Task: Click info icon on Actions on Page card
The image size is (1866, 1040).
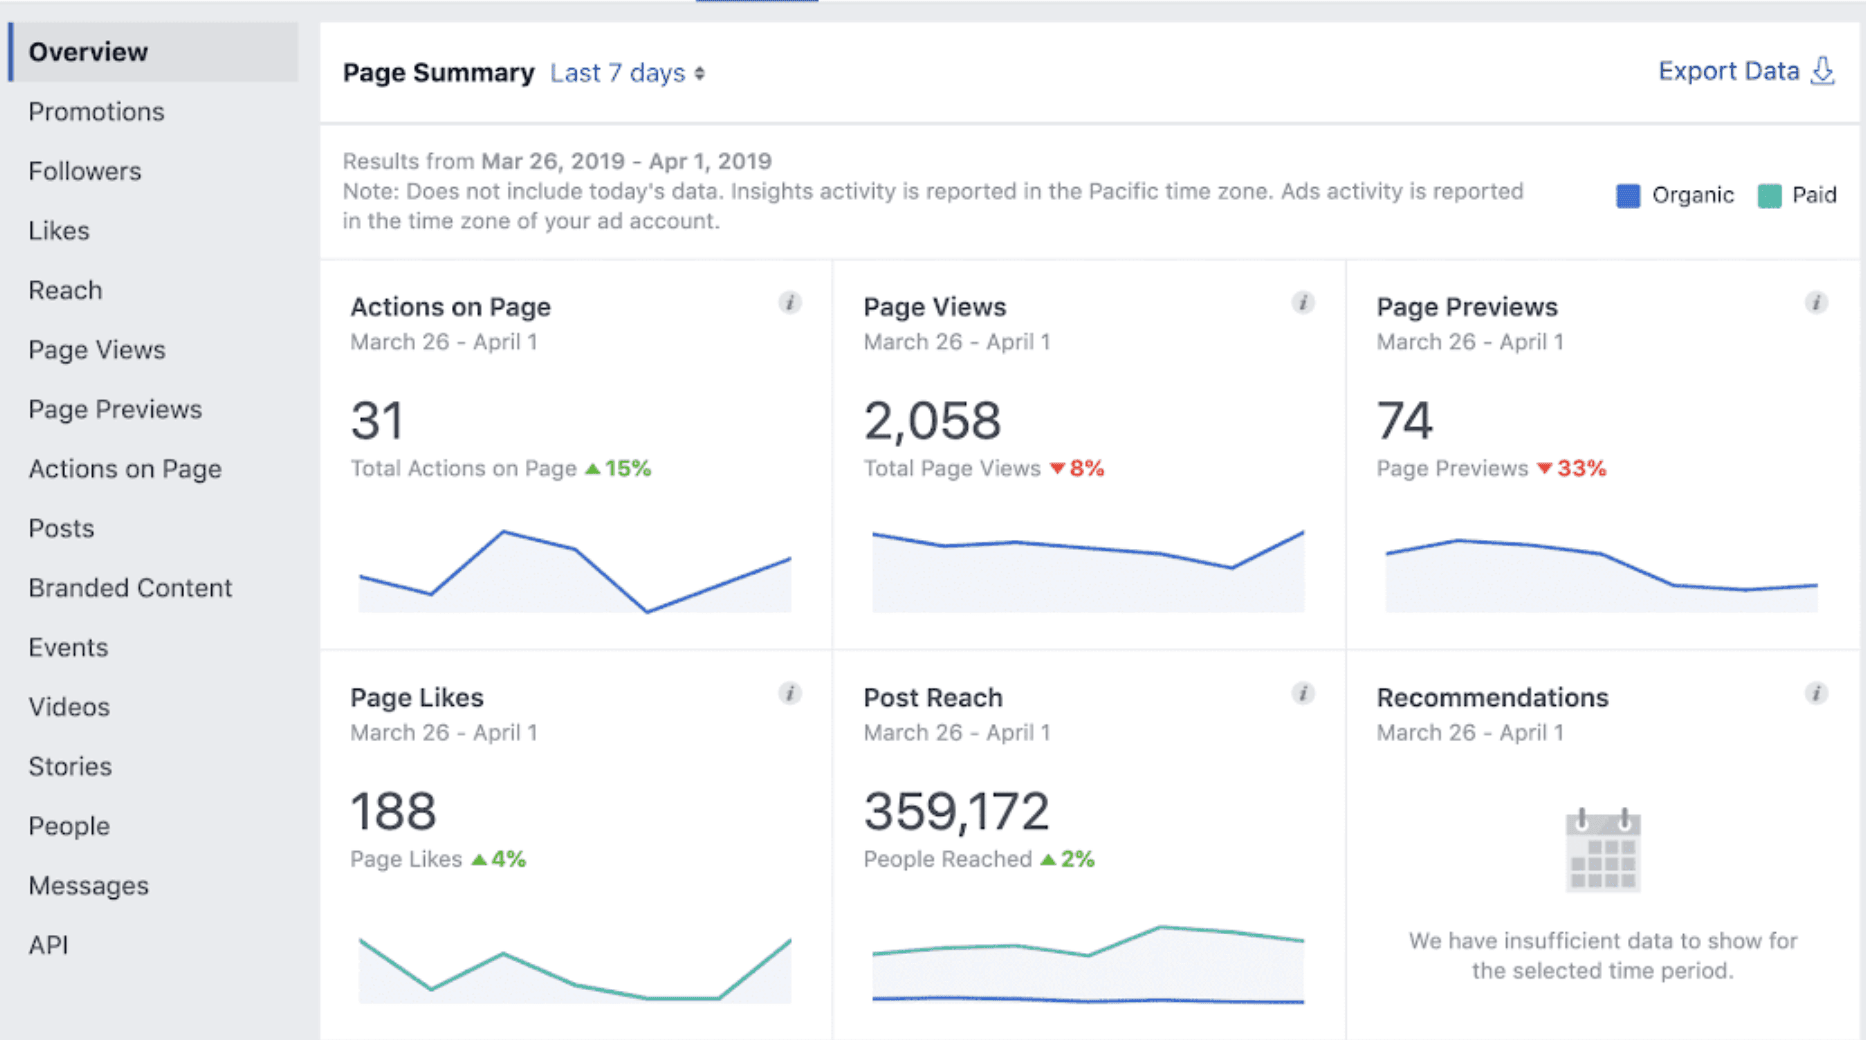Action: 789,303
